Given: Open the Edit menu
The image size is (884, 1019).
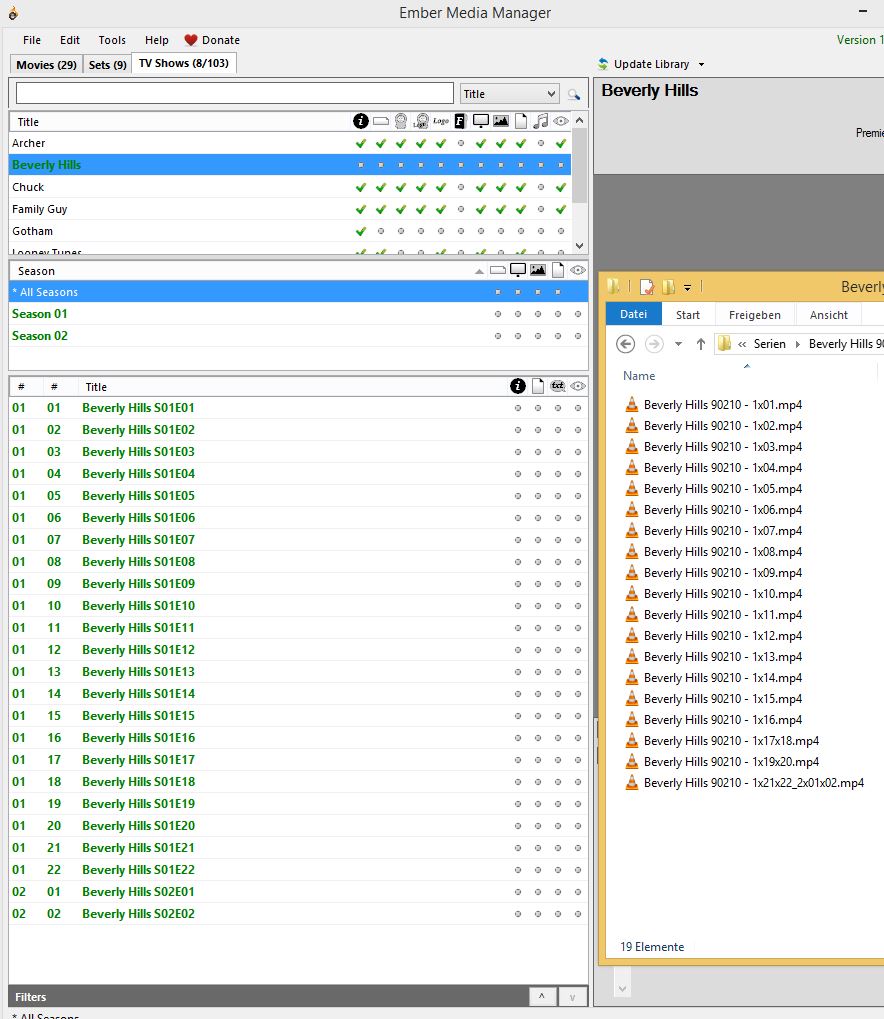Looking at the screenshot, I should coord(70,40).
